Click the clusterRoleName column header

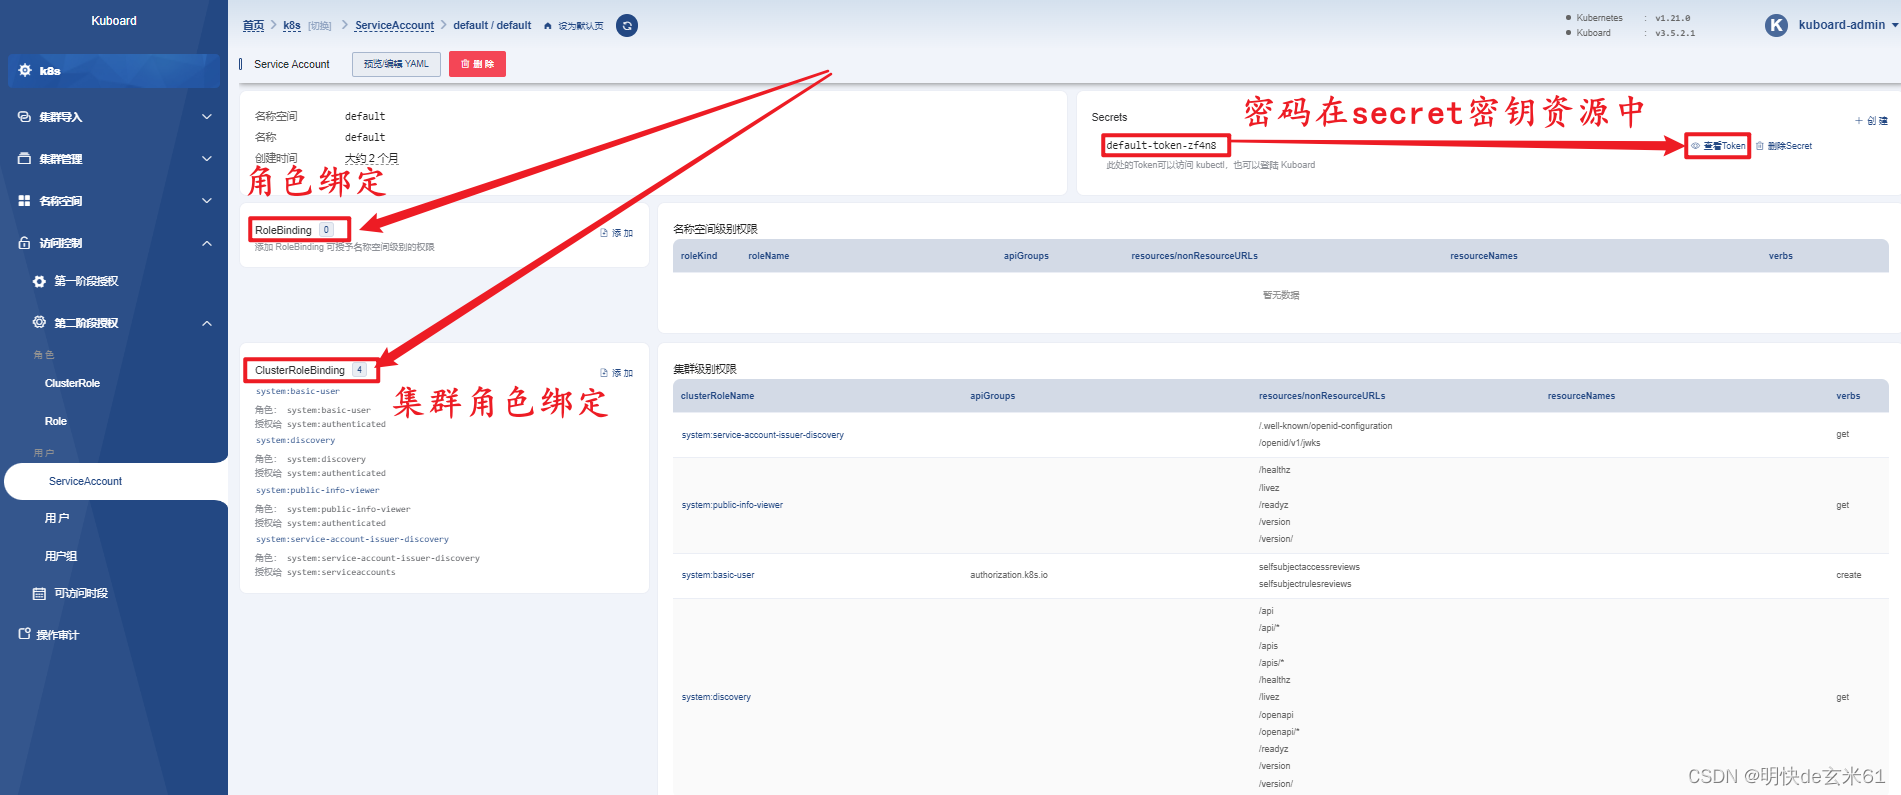click(717, 397)
